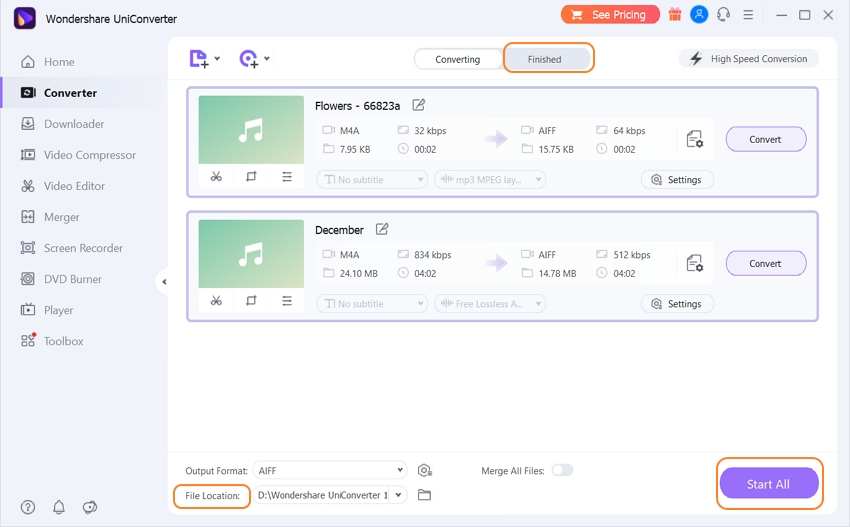Click the Load DVD disc icon

click(x=249, y=59)
